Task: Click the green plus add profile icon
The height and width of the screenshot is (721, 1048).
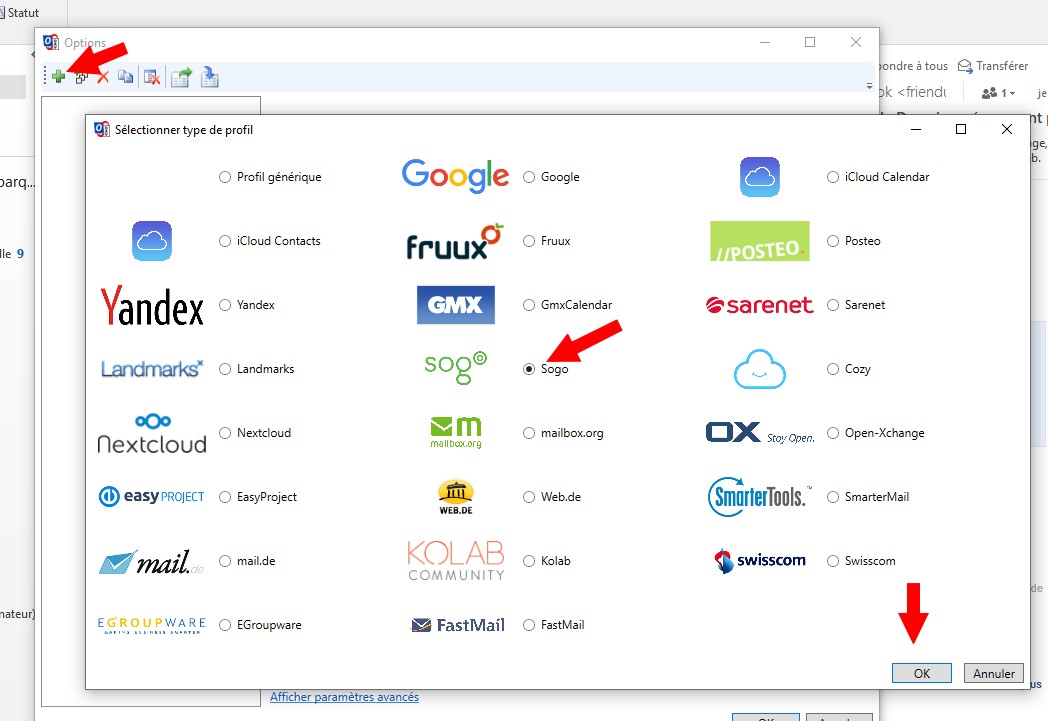Action: click(59, 77)
